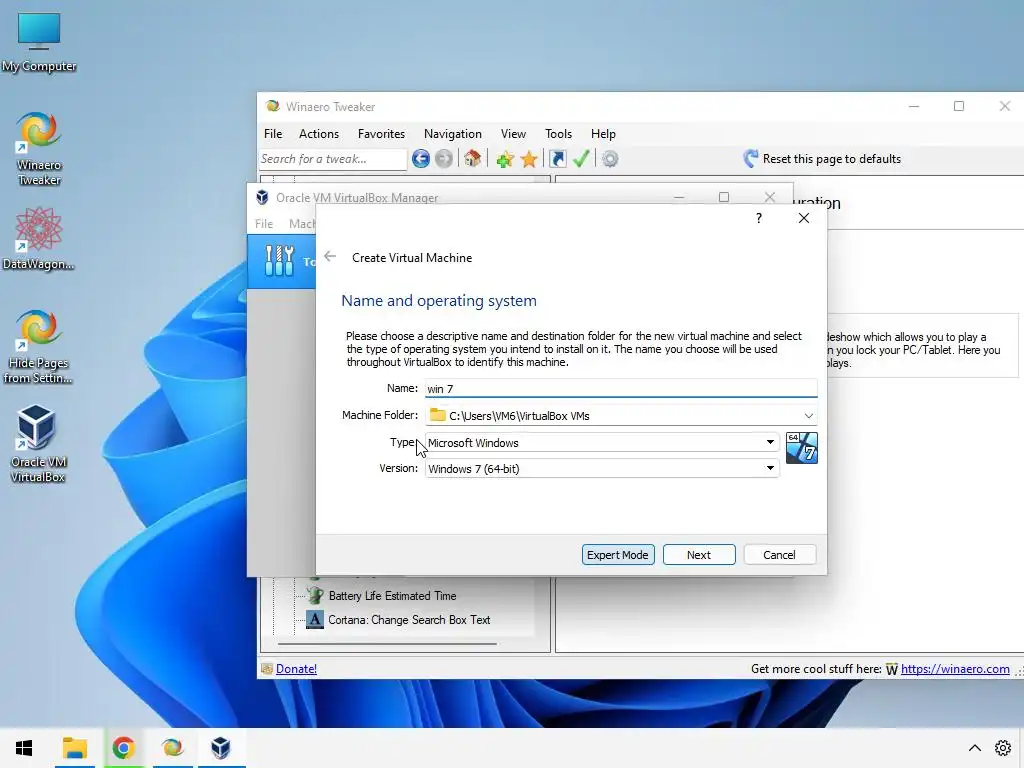1024x768 pixels.
Task: Open Hide Pages from Settings shortcut
Action: click(39, 347)
